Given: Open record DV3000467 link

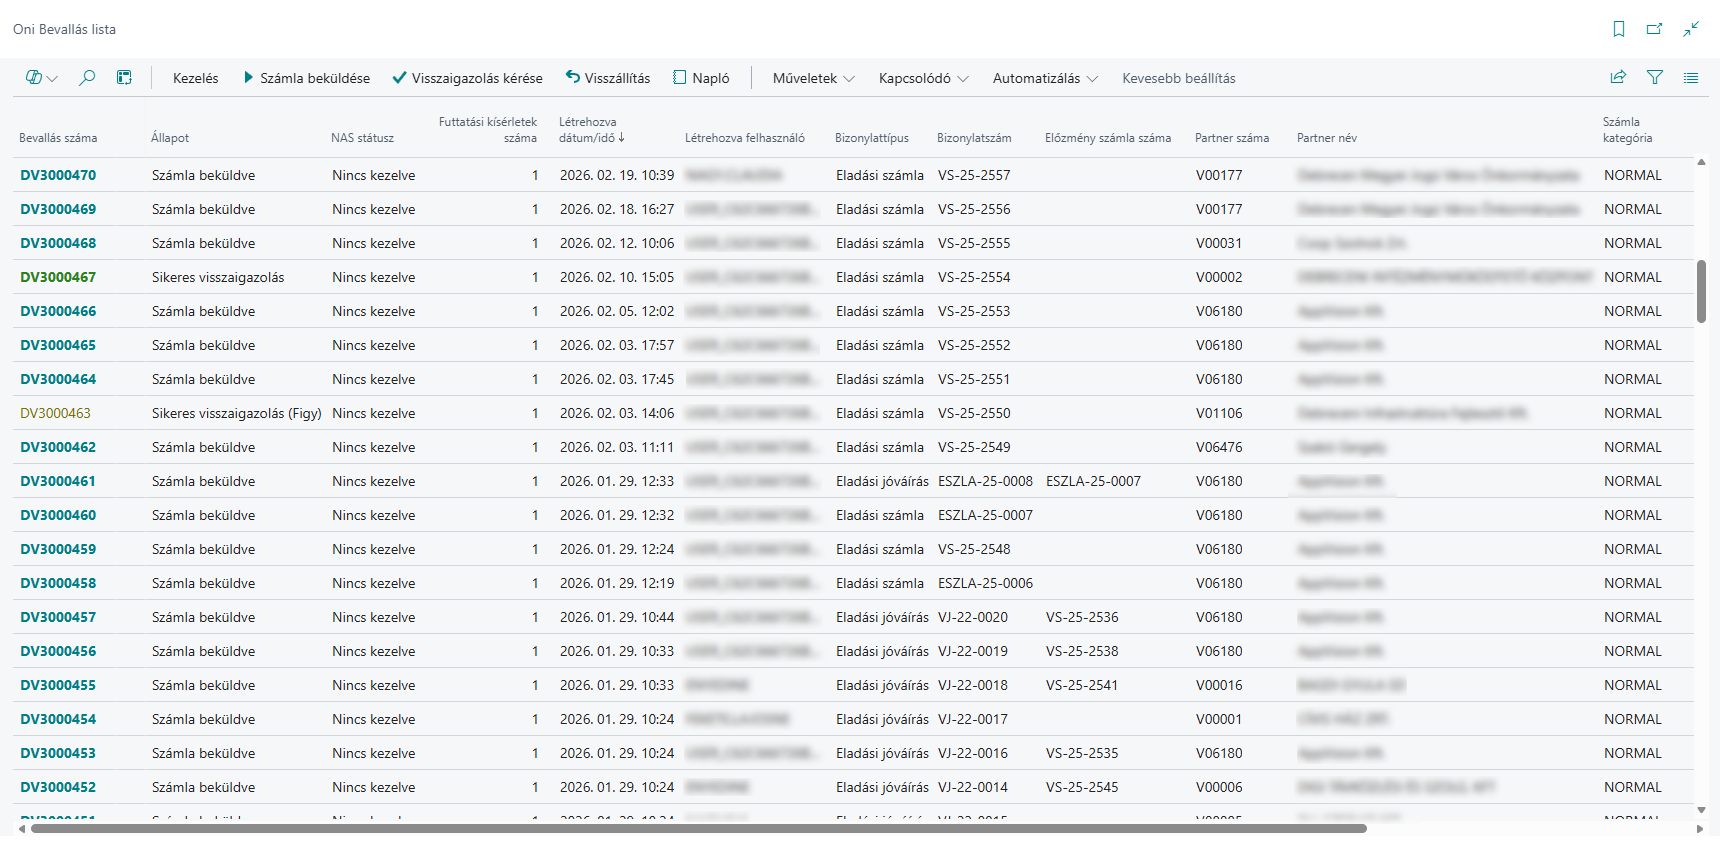Looking at the screenshot, I should [x=58, y=277].
